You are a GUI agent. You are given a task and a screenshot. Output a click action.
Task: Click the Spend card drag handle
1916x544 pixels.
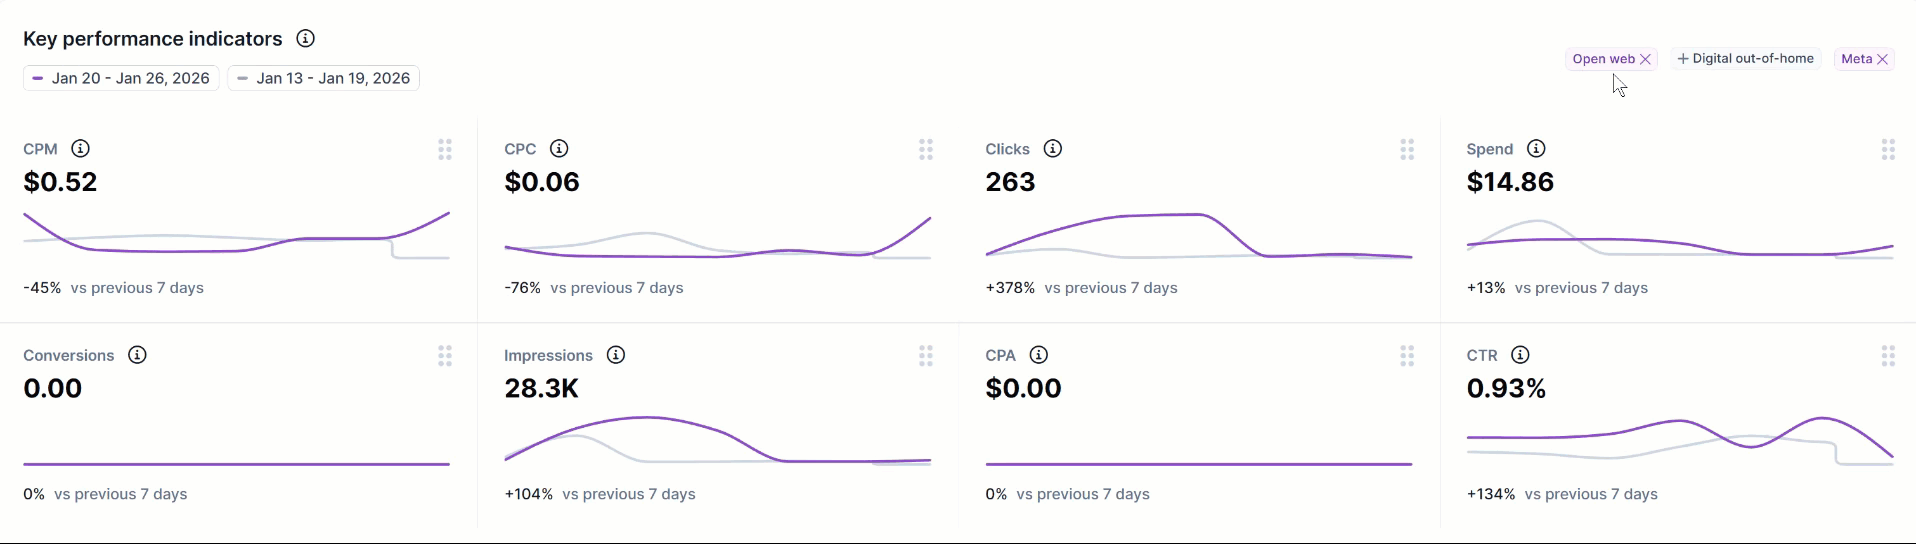[1888, 150]
